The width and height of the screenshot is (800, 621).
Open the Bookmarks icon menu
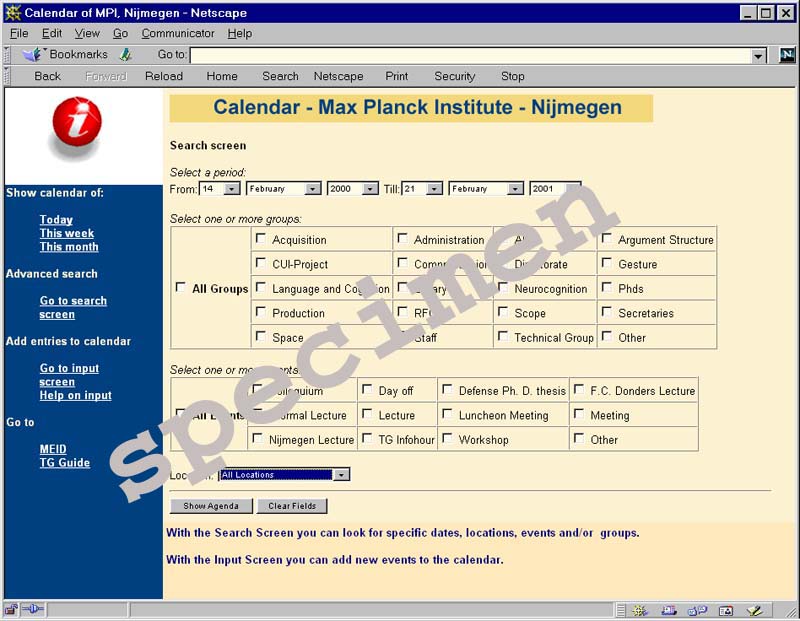[32, 54]
